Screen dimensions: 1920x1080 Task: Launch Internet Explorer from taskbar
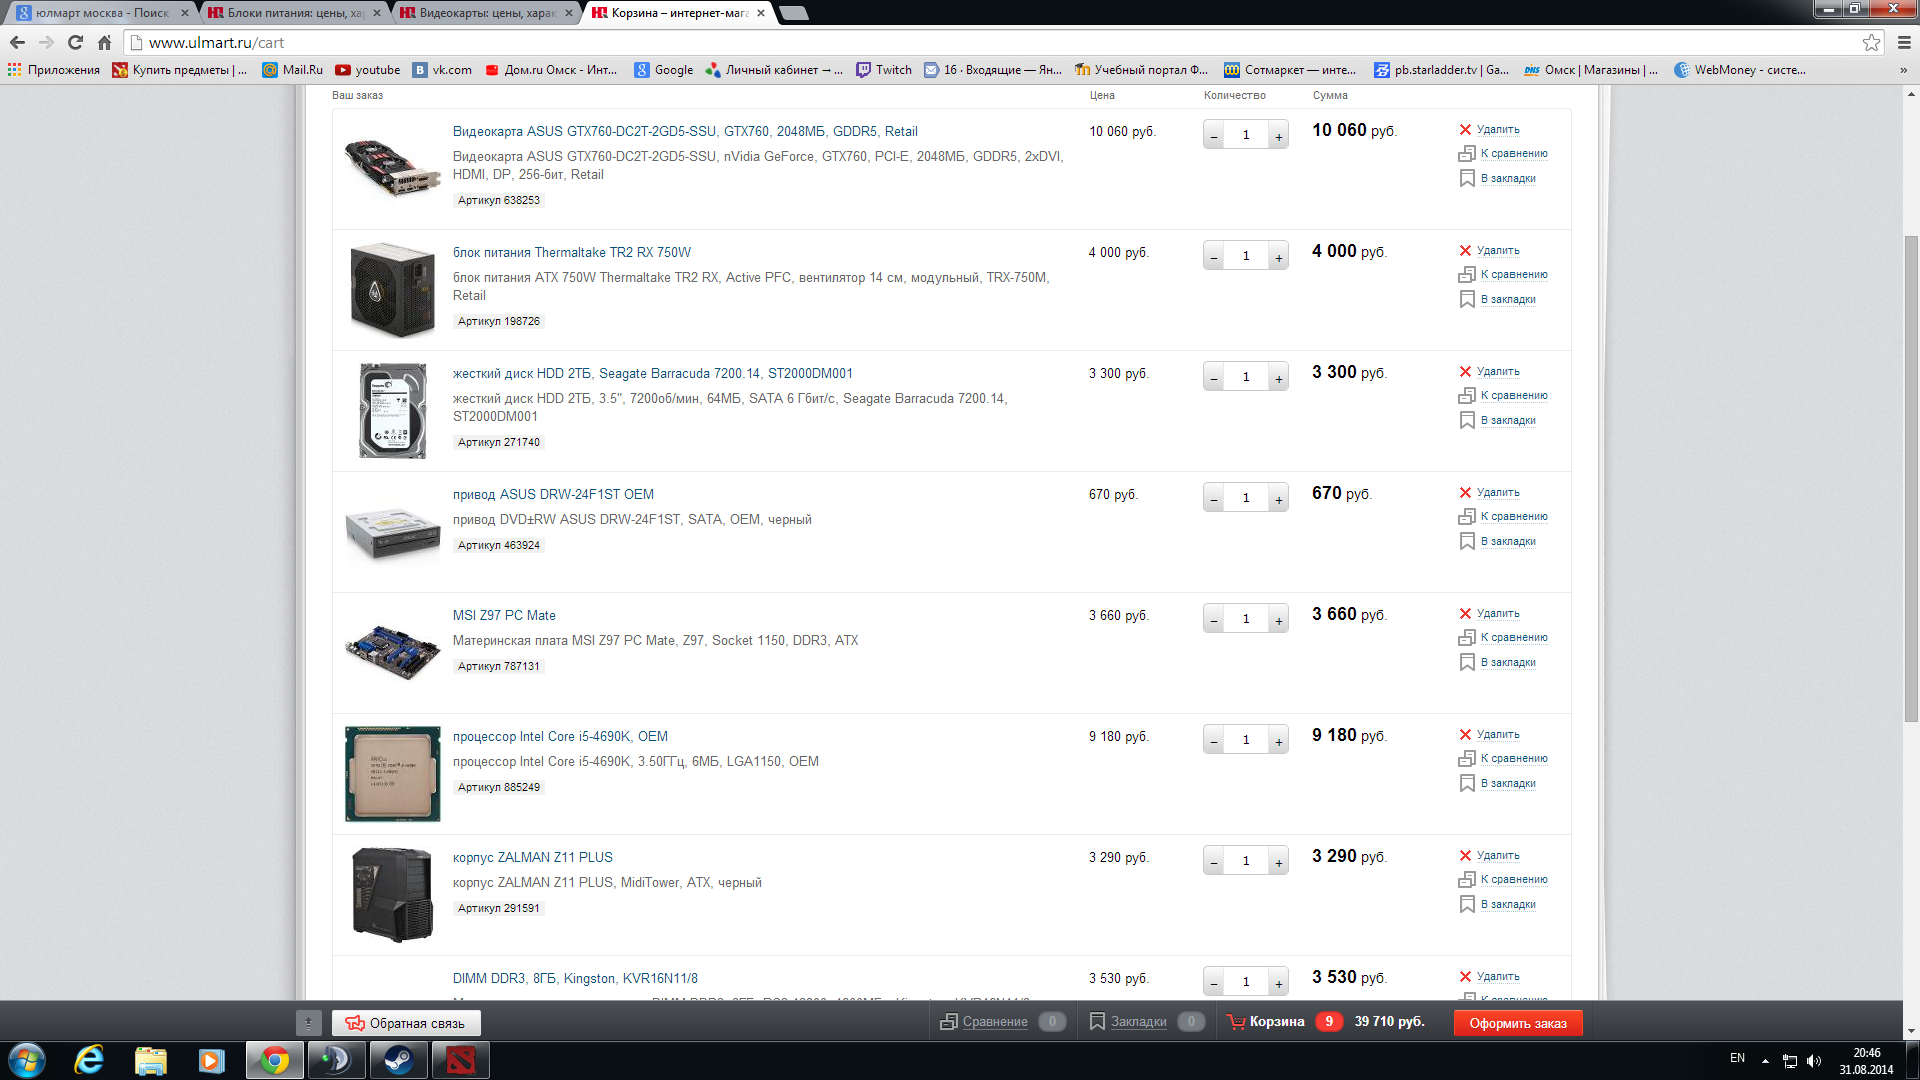(89, 1060)
